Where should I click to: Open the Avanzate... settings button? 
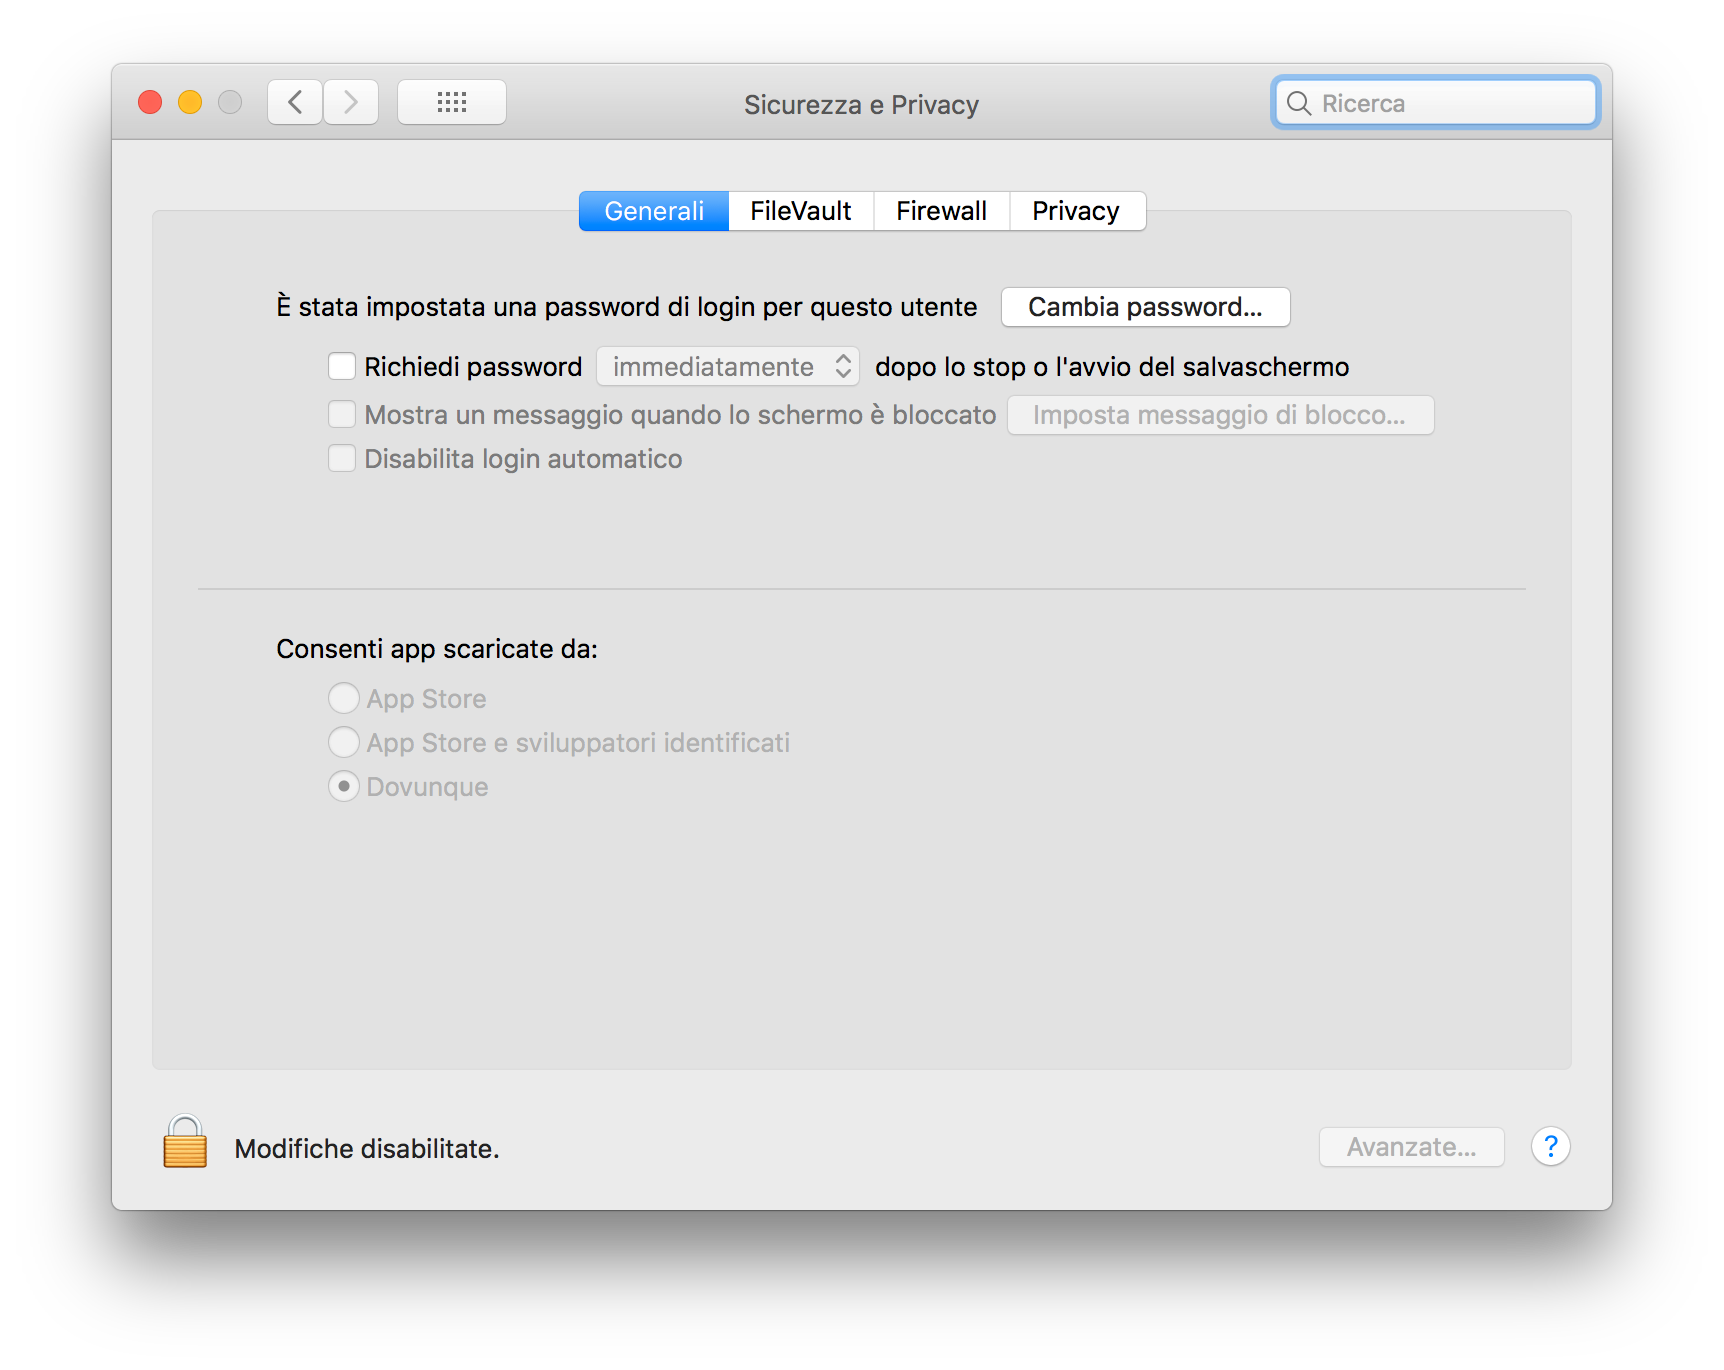(x=1412, y=1147)
